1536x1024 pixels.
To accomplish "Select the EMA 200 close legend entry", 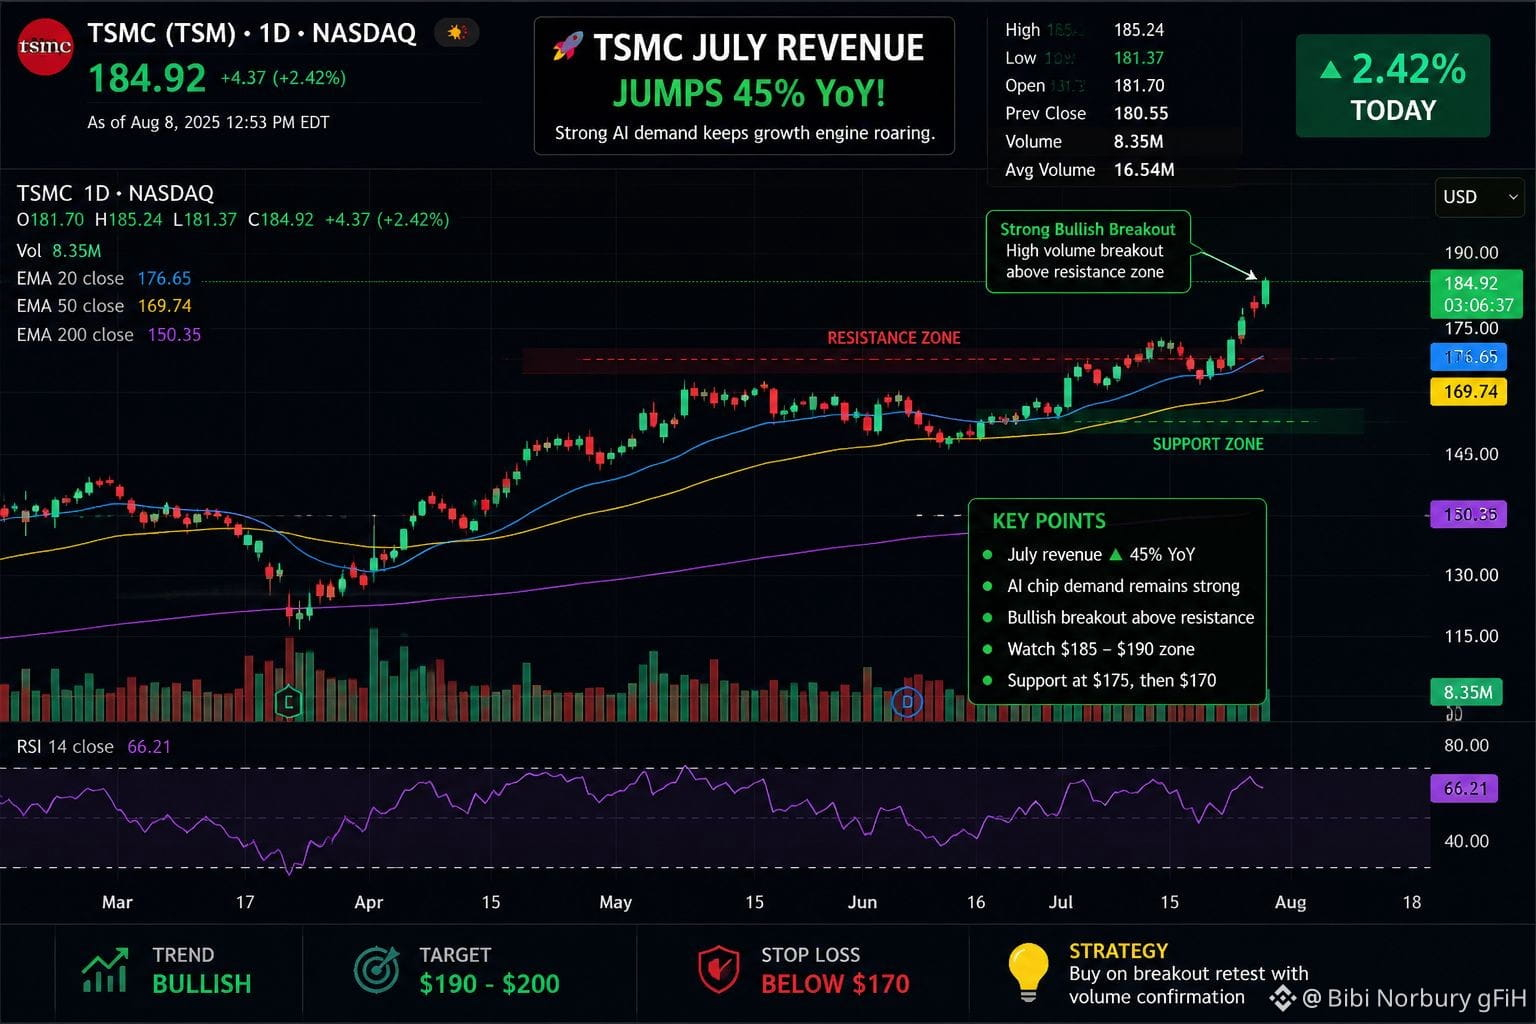I will [x=108, y=335].
